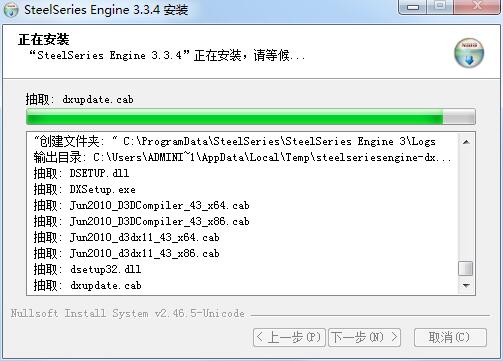This screenshot has height=361, width=503.
Task: Click the Back button 上一步(P)
Action: [x=289, y=337]
